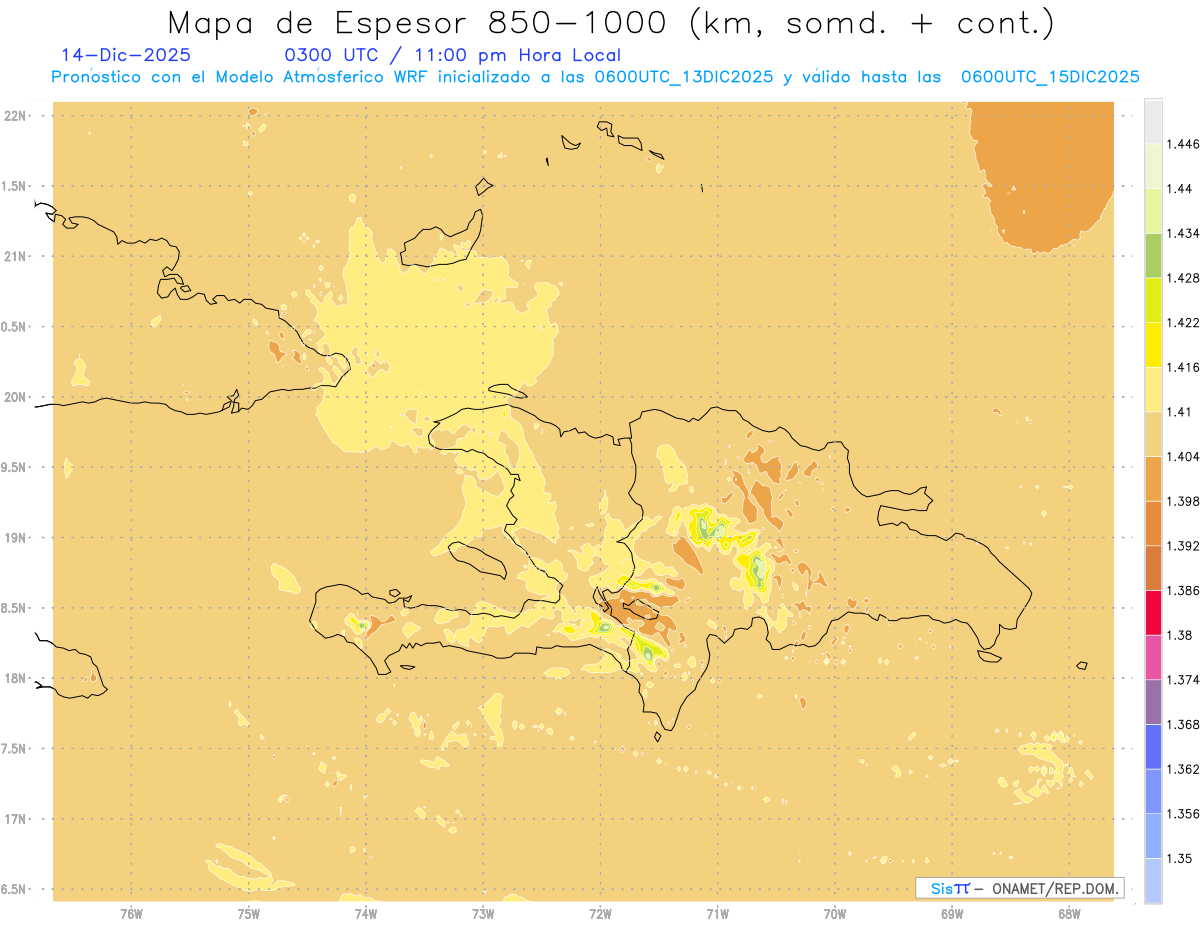
Task: Click the 72W longitude label
Action: pyautogui.click(x=600, y=913)
